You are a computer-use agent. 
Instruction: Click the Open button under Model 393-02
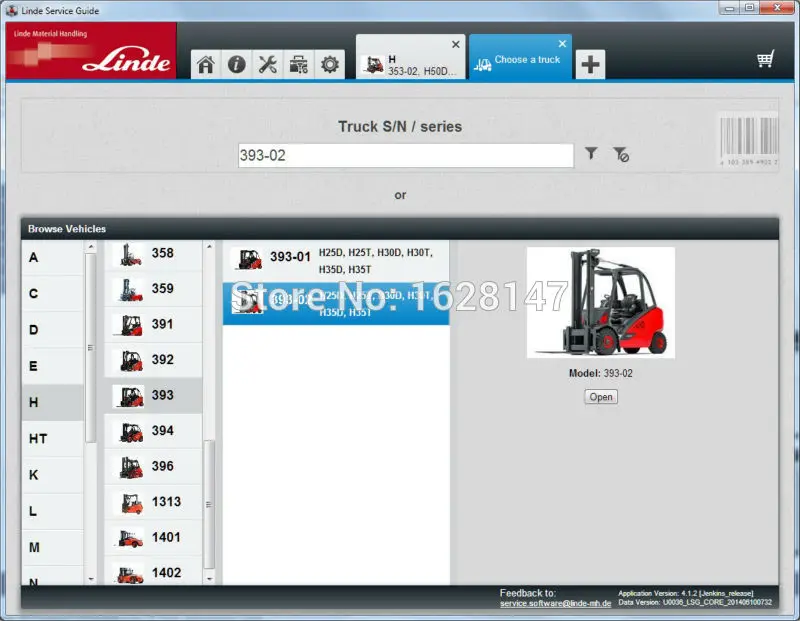click(601, 396)
